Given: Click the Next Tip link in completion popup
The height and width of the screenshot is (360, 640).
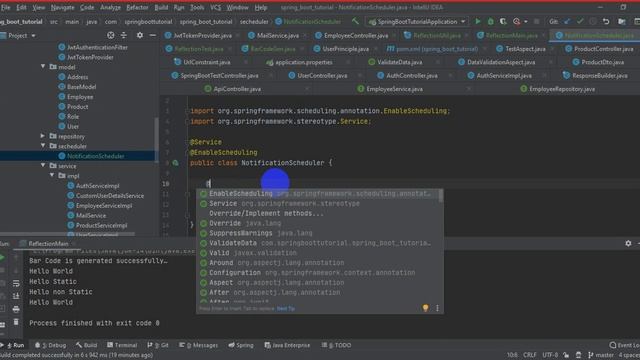Looking at the screenshot, I should 285,309.
